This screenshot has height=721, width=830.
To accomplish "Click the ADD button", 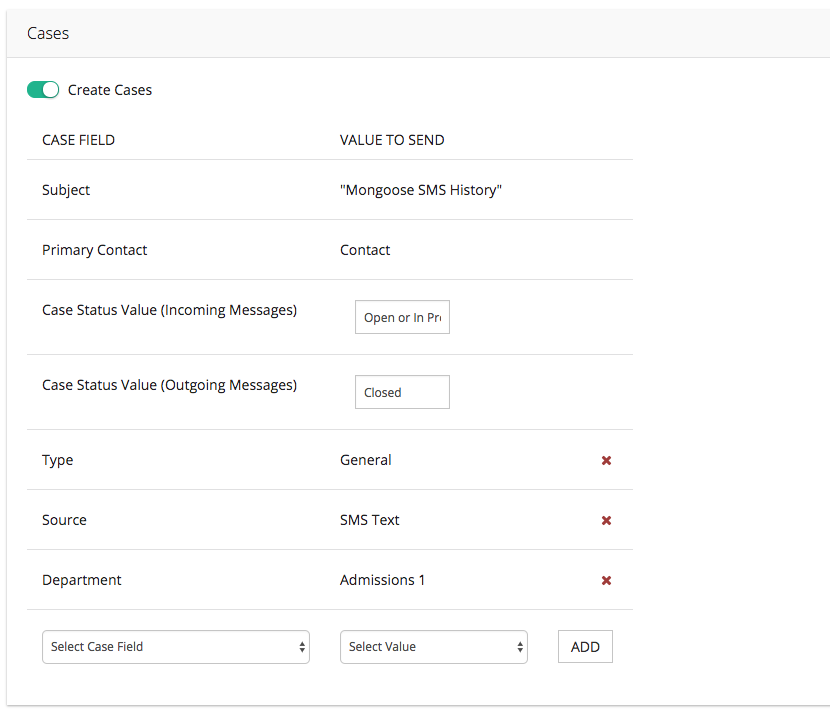I will pos(585,647).
